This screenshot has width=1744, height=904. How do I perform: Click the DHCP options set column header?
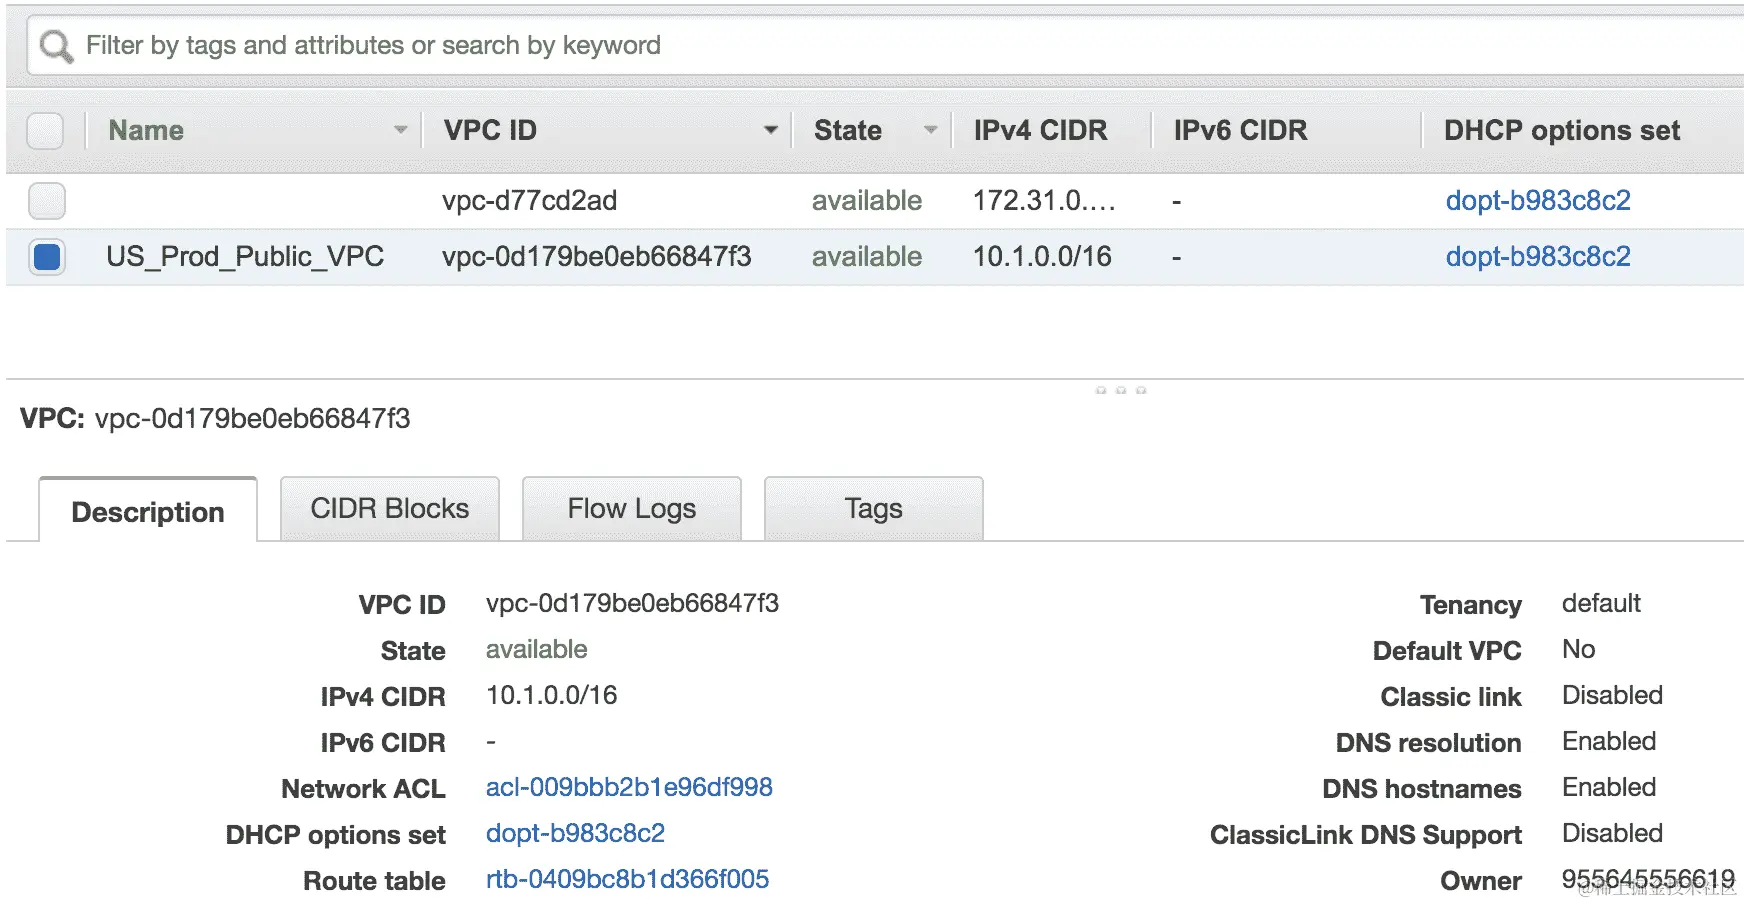[x=1562, y=131]
